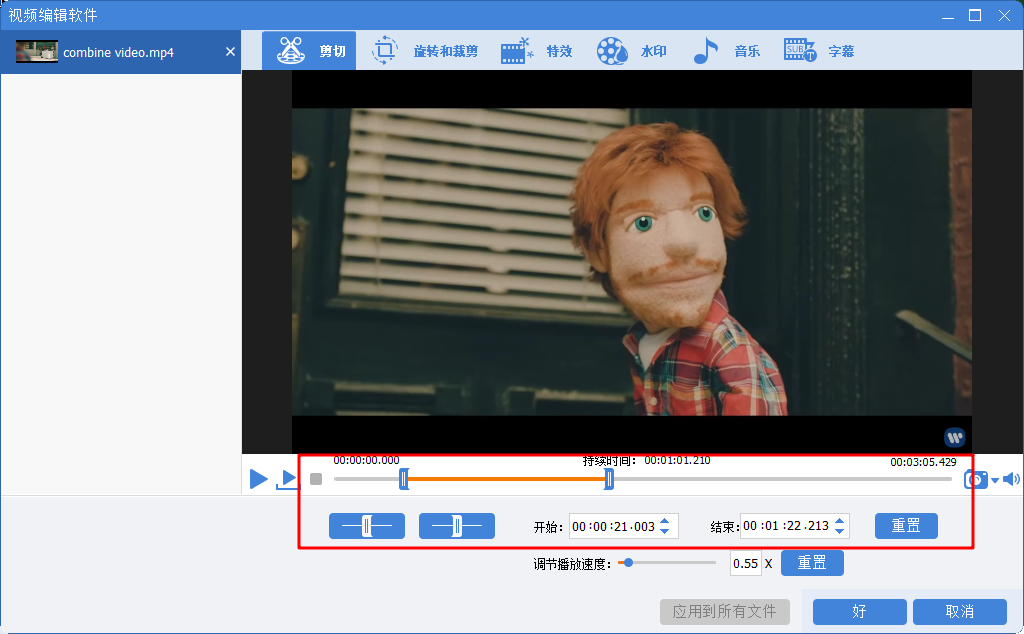The height and width of the screenshot is (634, 1024).
Task: Decrease end time with down arrow
Action: pyautogui.click(x=839, y=531)
